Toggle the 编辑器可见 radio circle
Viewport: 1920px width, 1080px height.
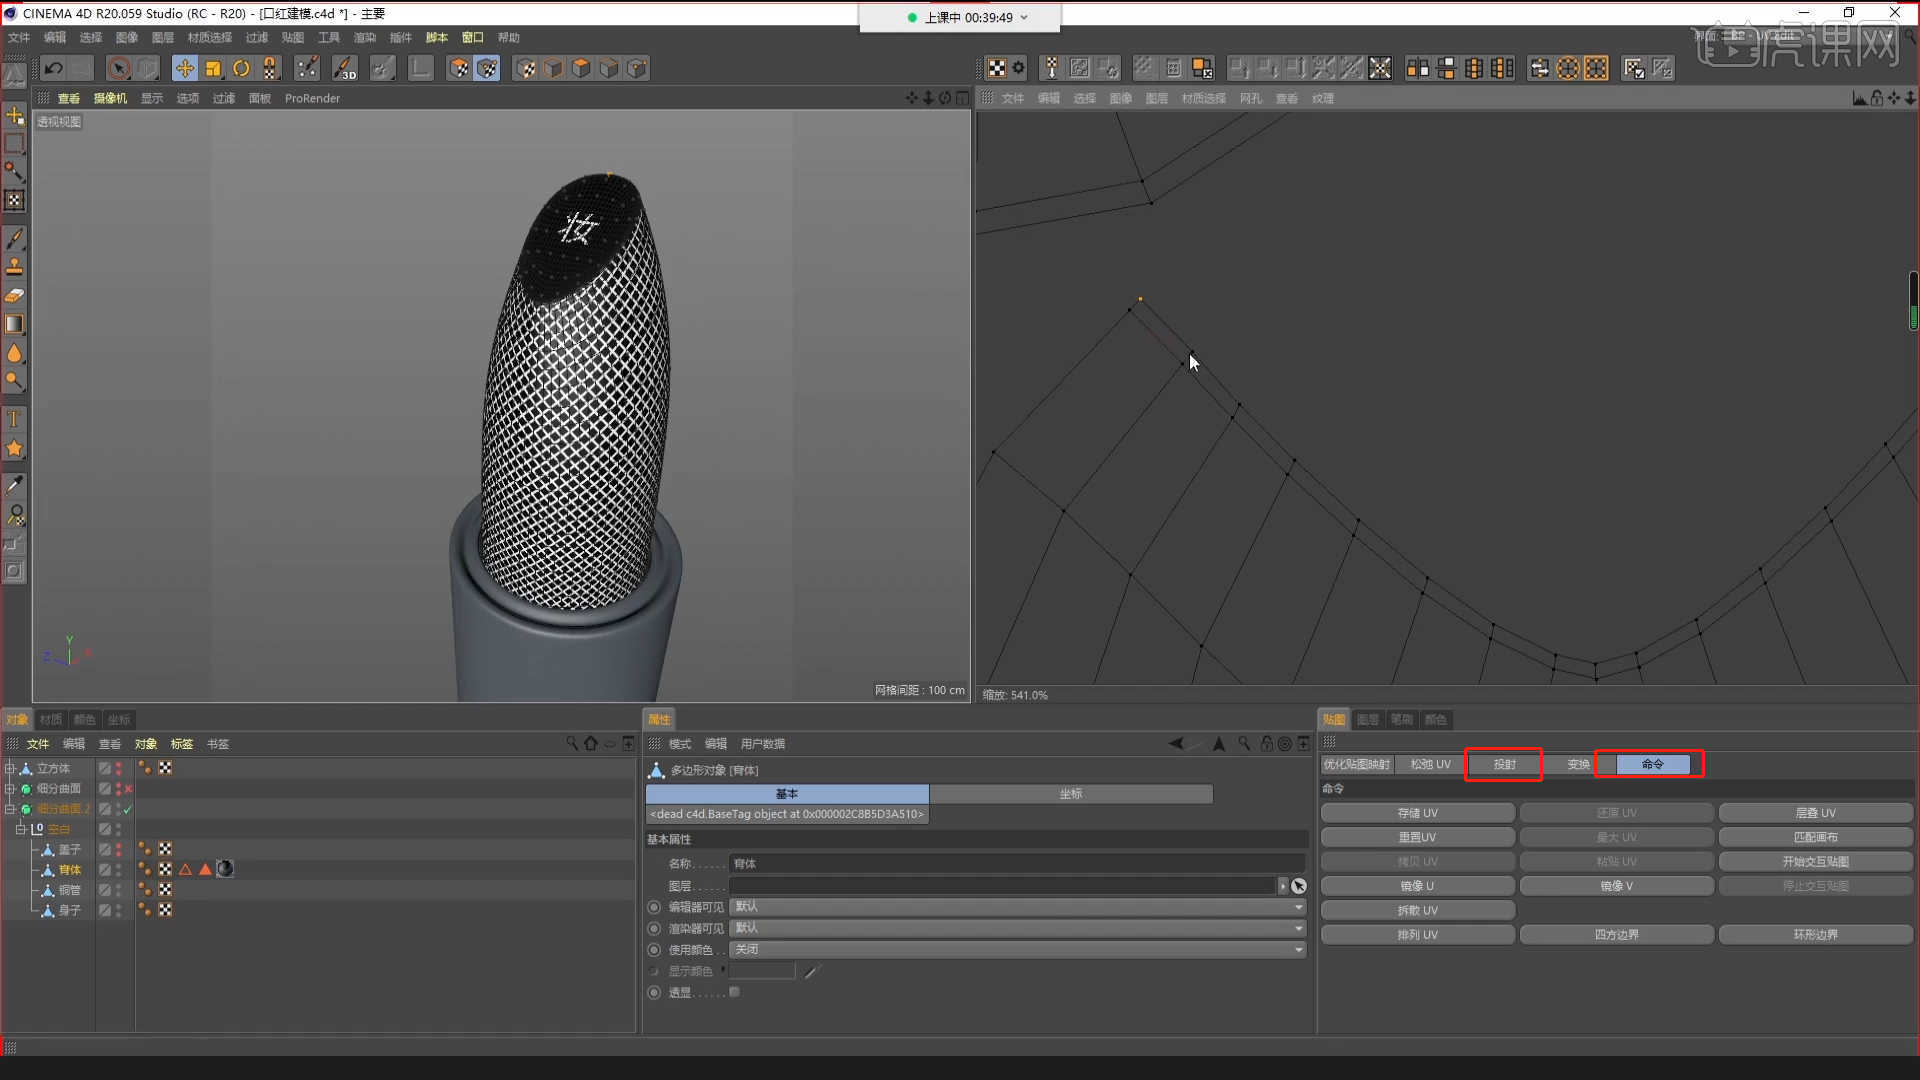[654, 907]
